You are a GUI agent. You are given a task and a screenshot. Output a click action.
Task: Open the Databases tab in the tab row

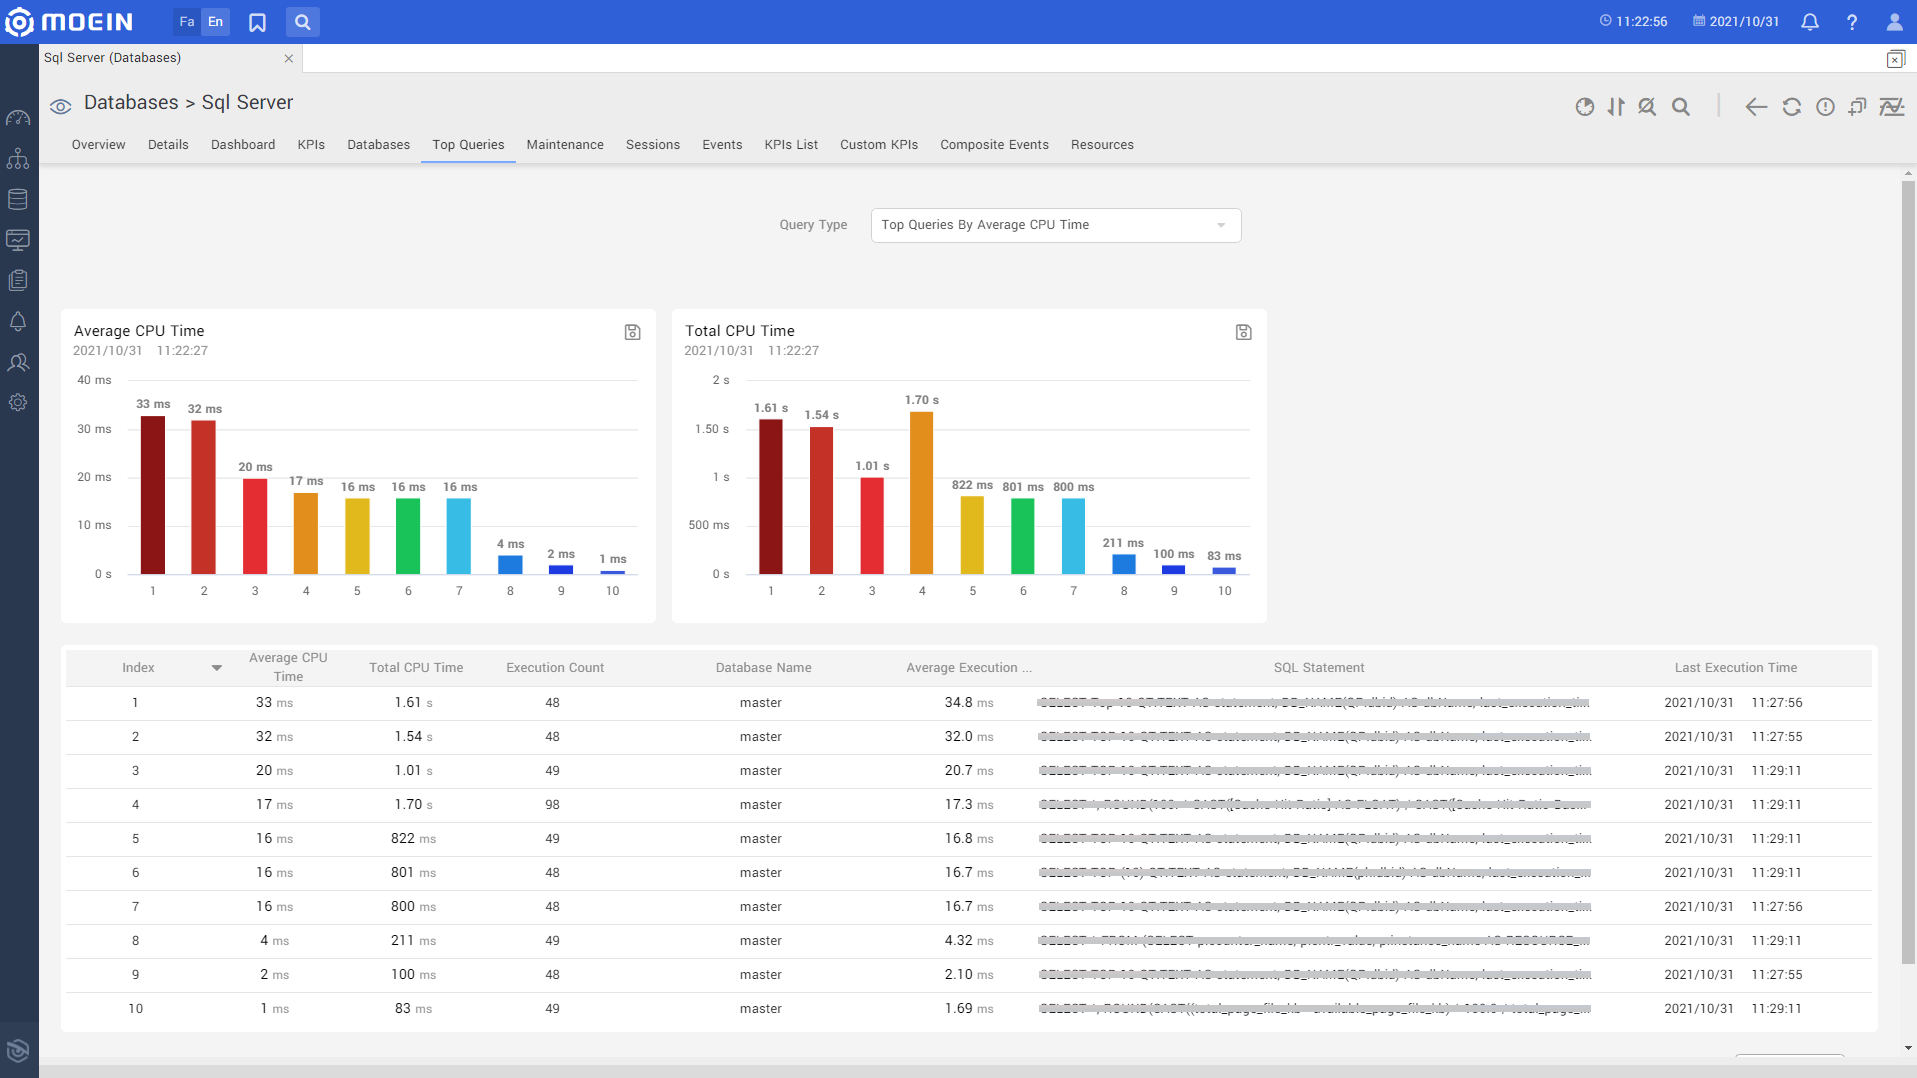point(378,145)
